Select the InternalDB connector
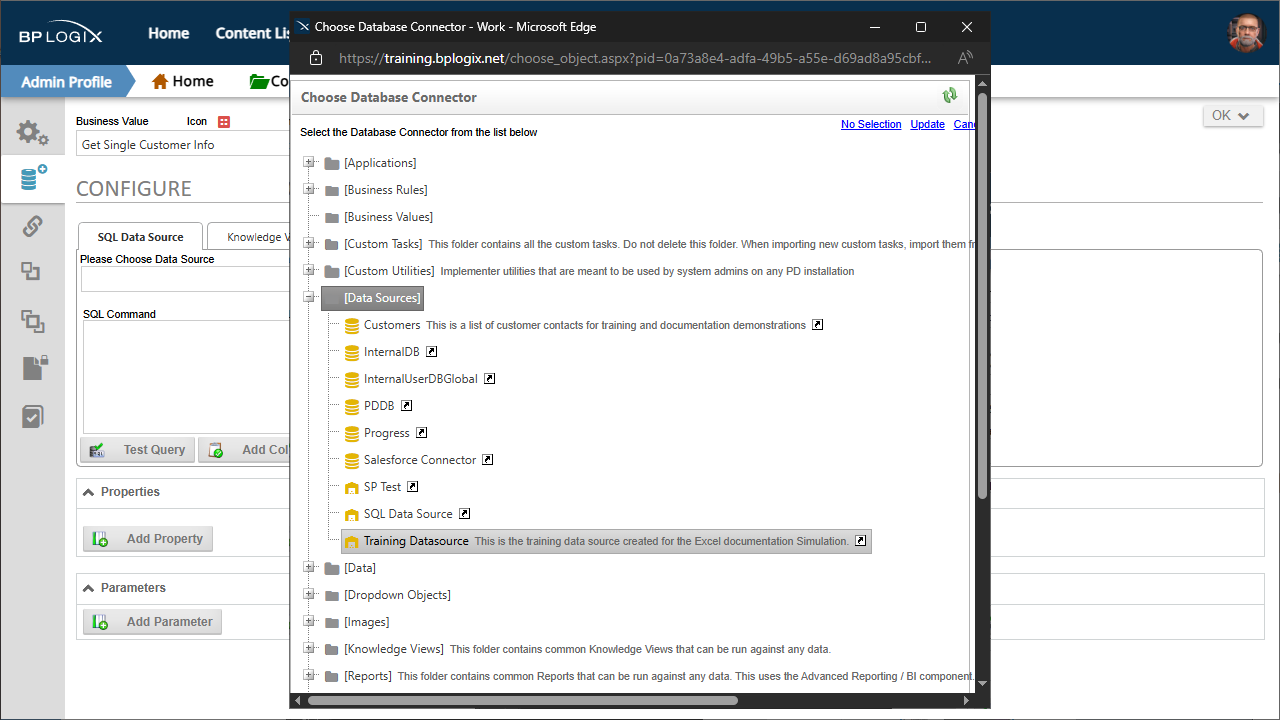Viewport: 1280px width, 720px height. pos(392,352)
